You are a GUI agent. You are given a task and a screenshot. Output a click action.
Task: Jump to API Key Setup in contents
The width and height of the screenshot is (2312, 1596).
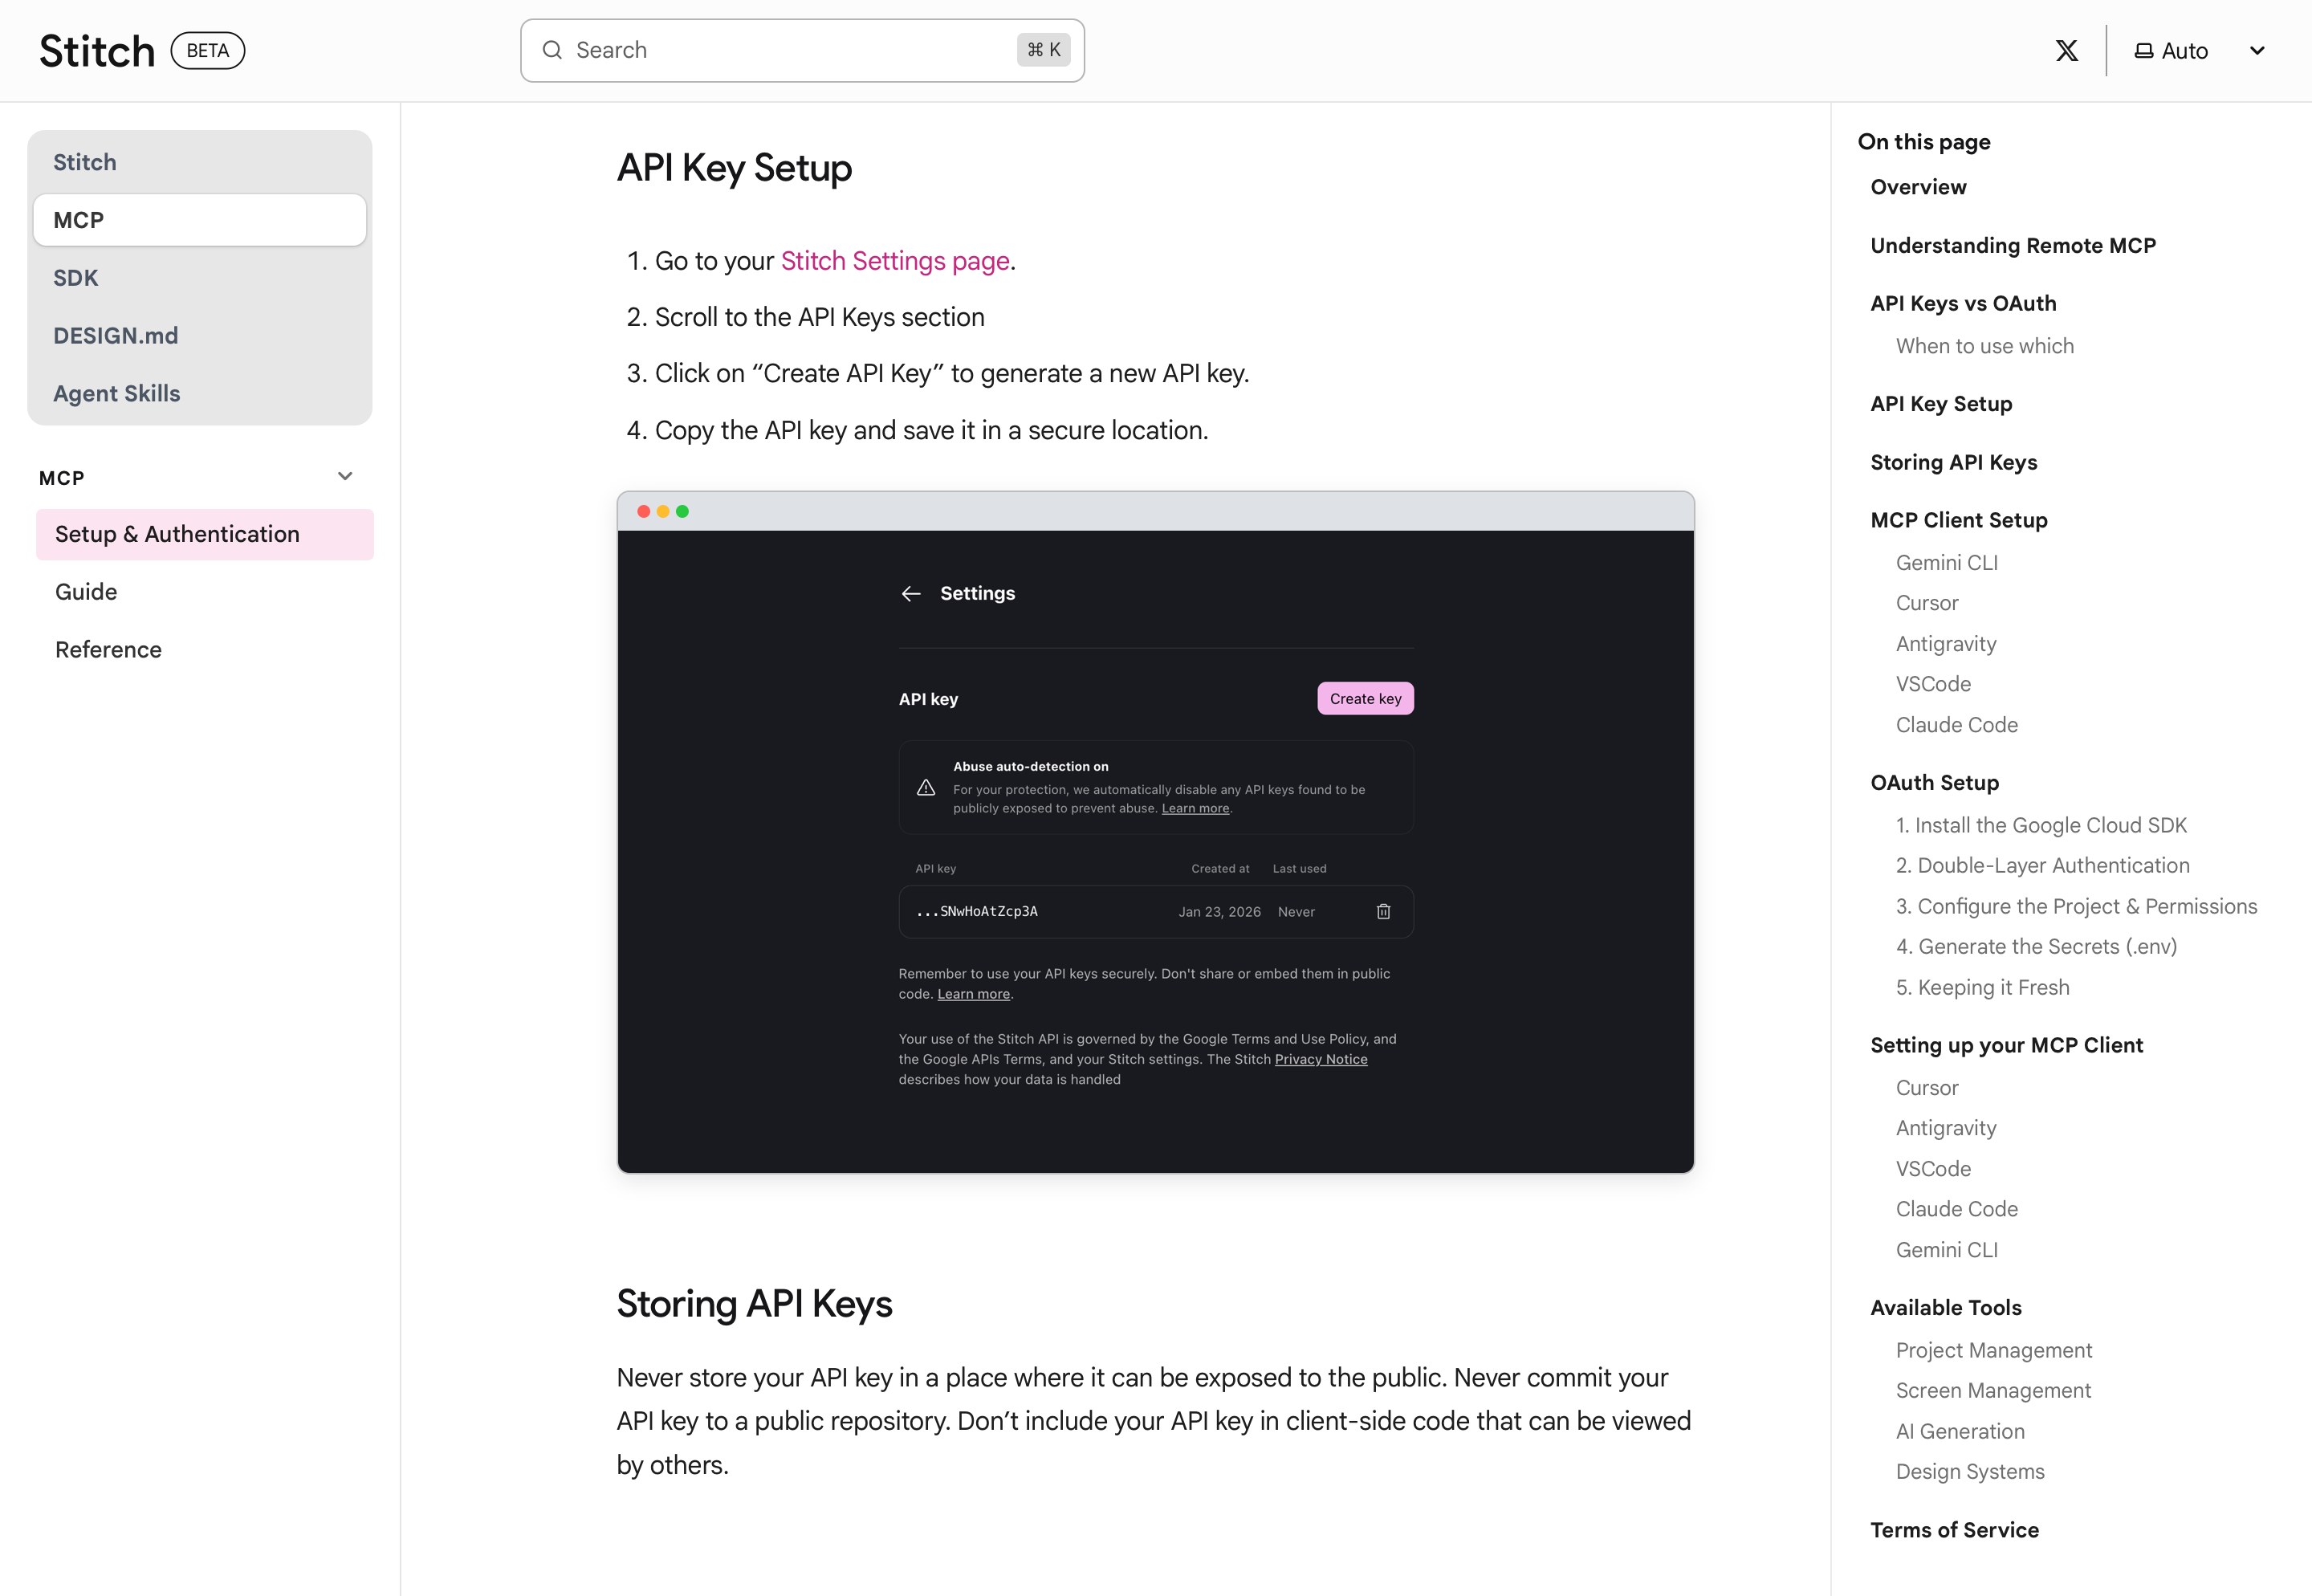(x=1941, y=404)
